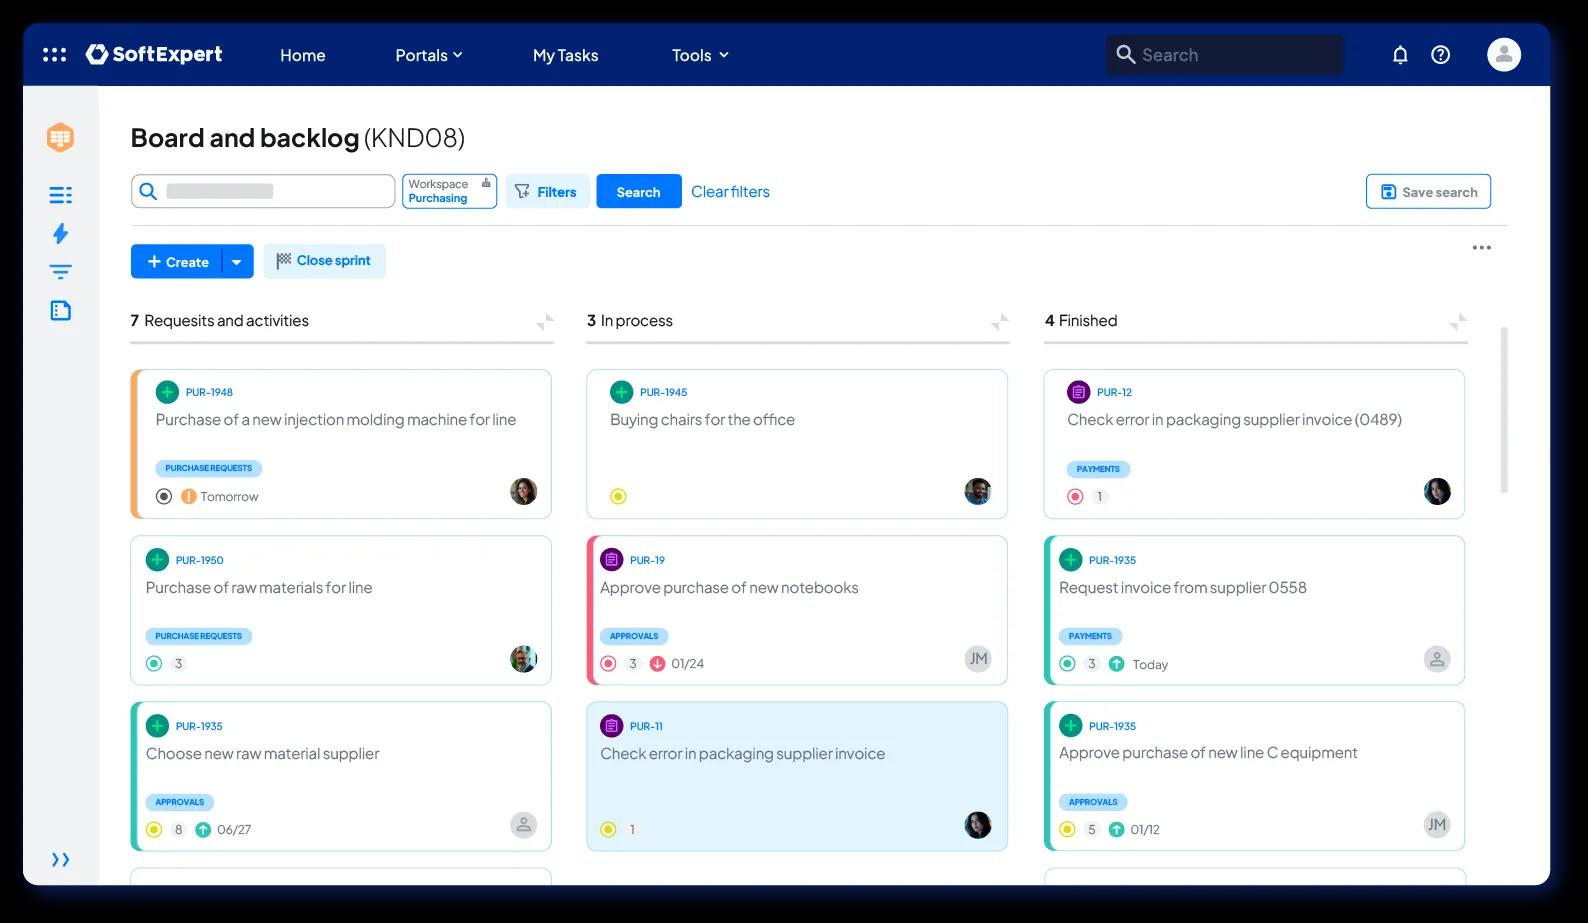Open highlighted PUR-11 packaging supplier invoice card
Screen dimensions: 1588x923
[797, 776]
